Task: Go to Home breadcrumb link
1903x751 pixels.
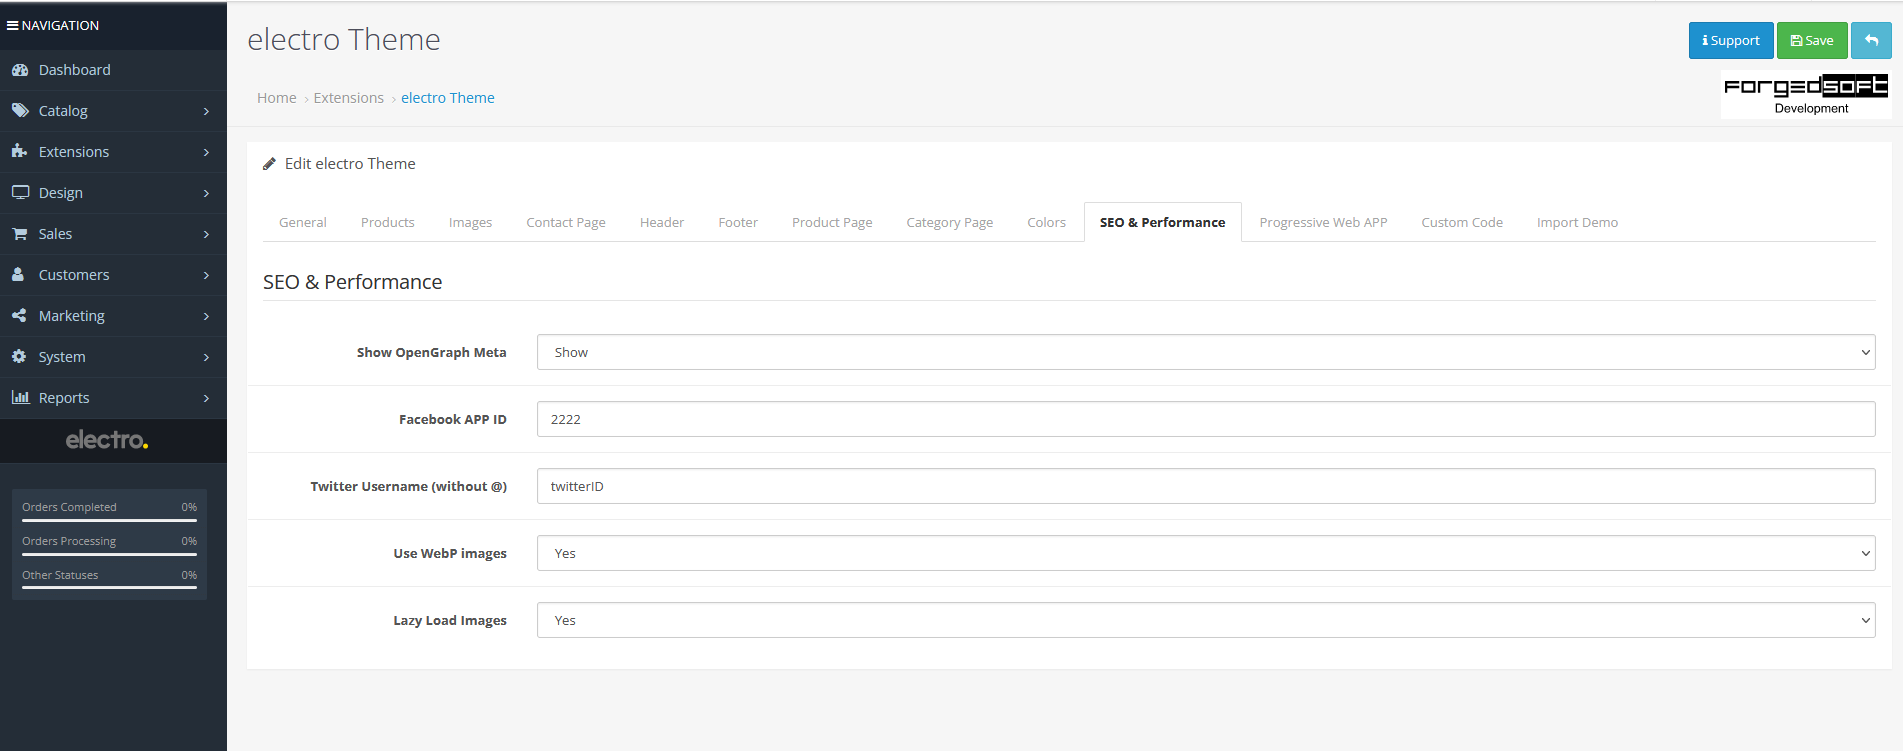Action: click(x=277, y=98)
